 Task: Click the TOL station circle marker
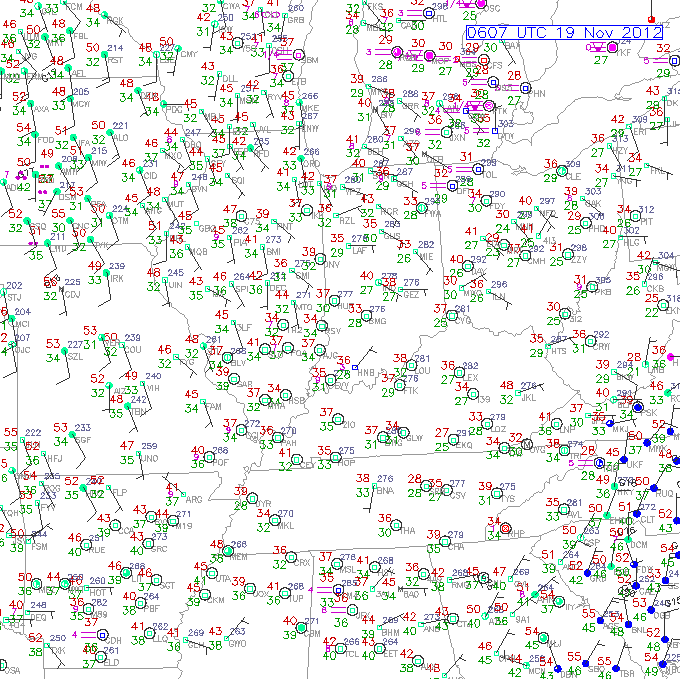tap(477, 169)
